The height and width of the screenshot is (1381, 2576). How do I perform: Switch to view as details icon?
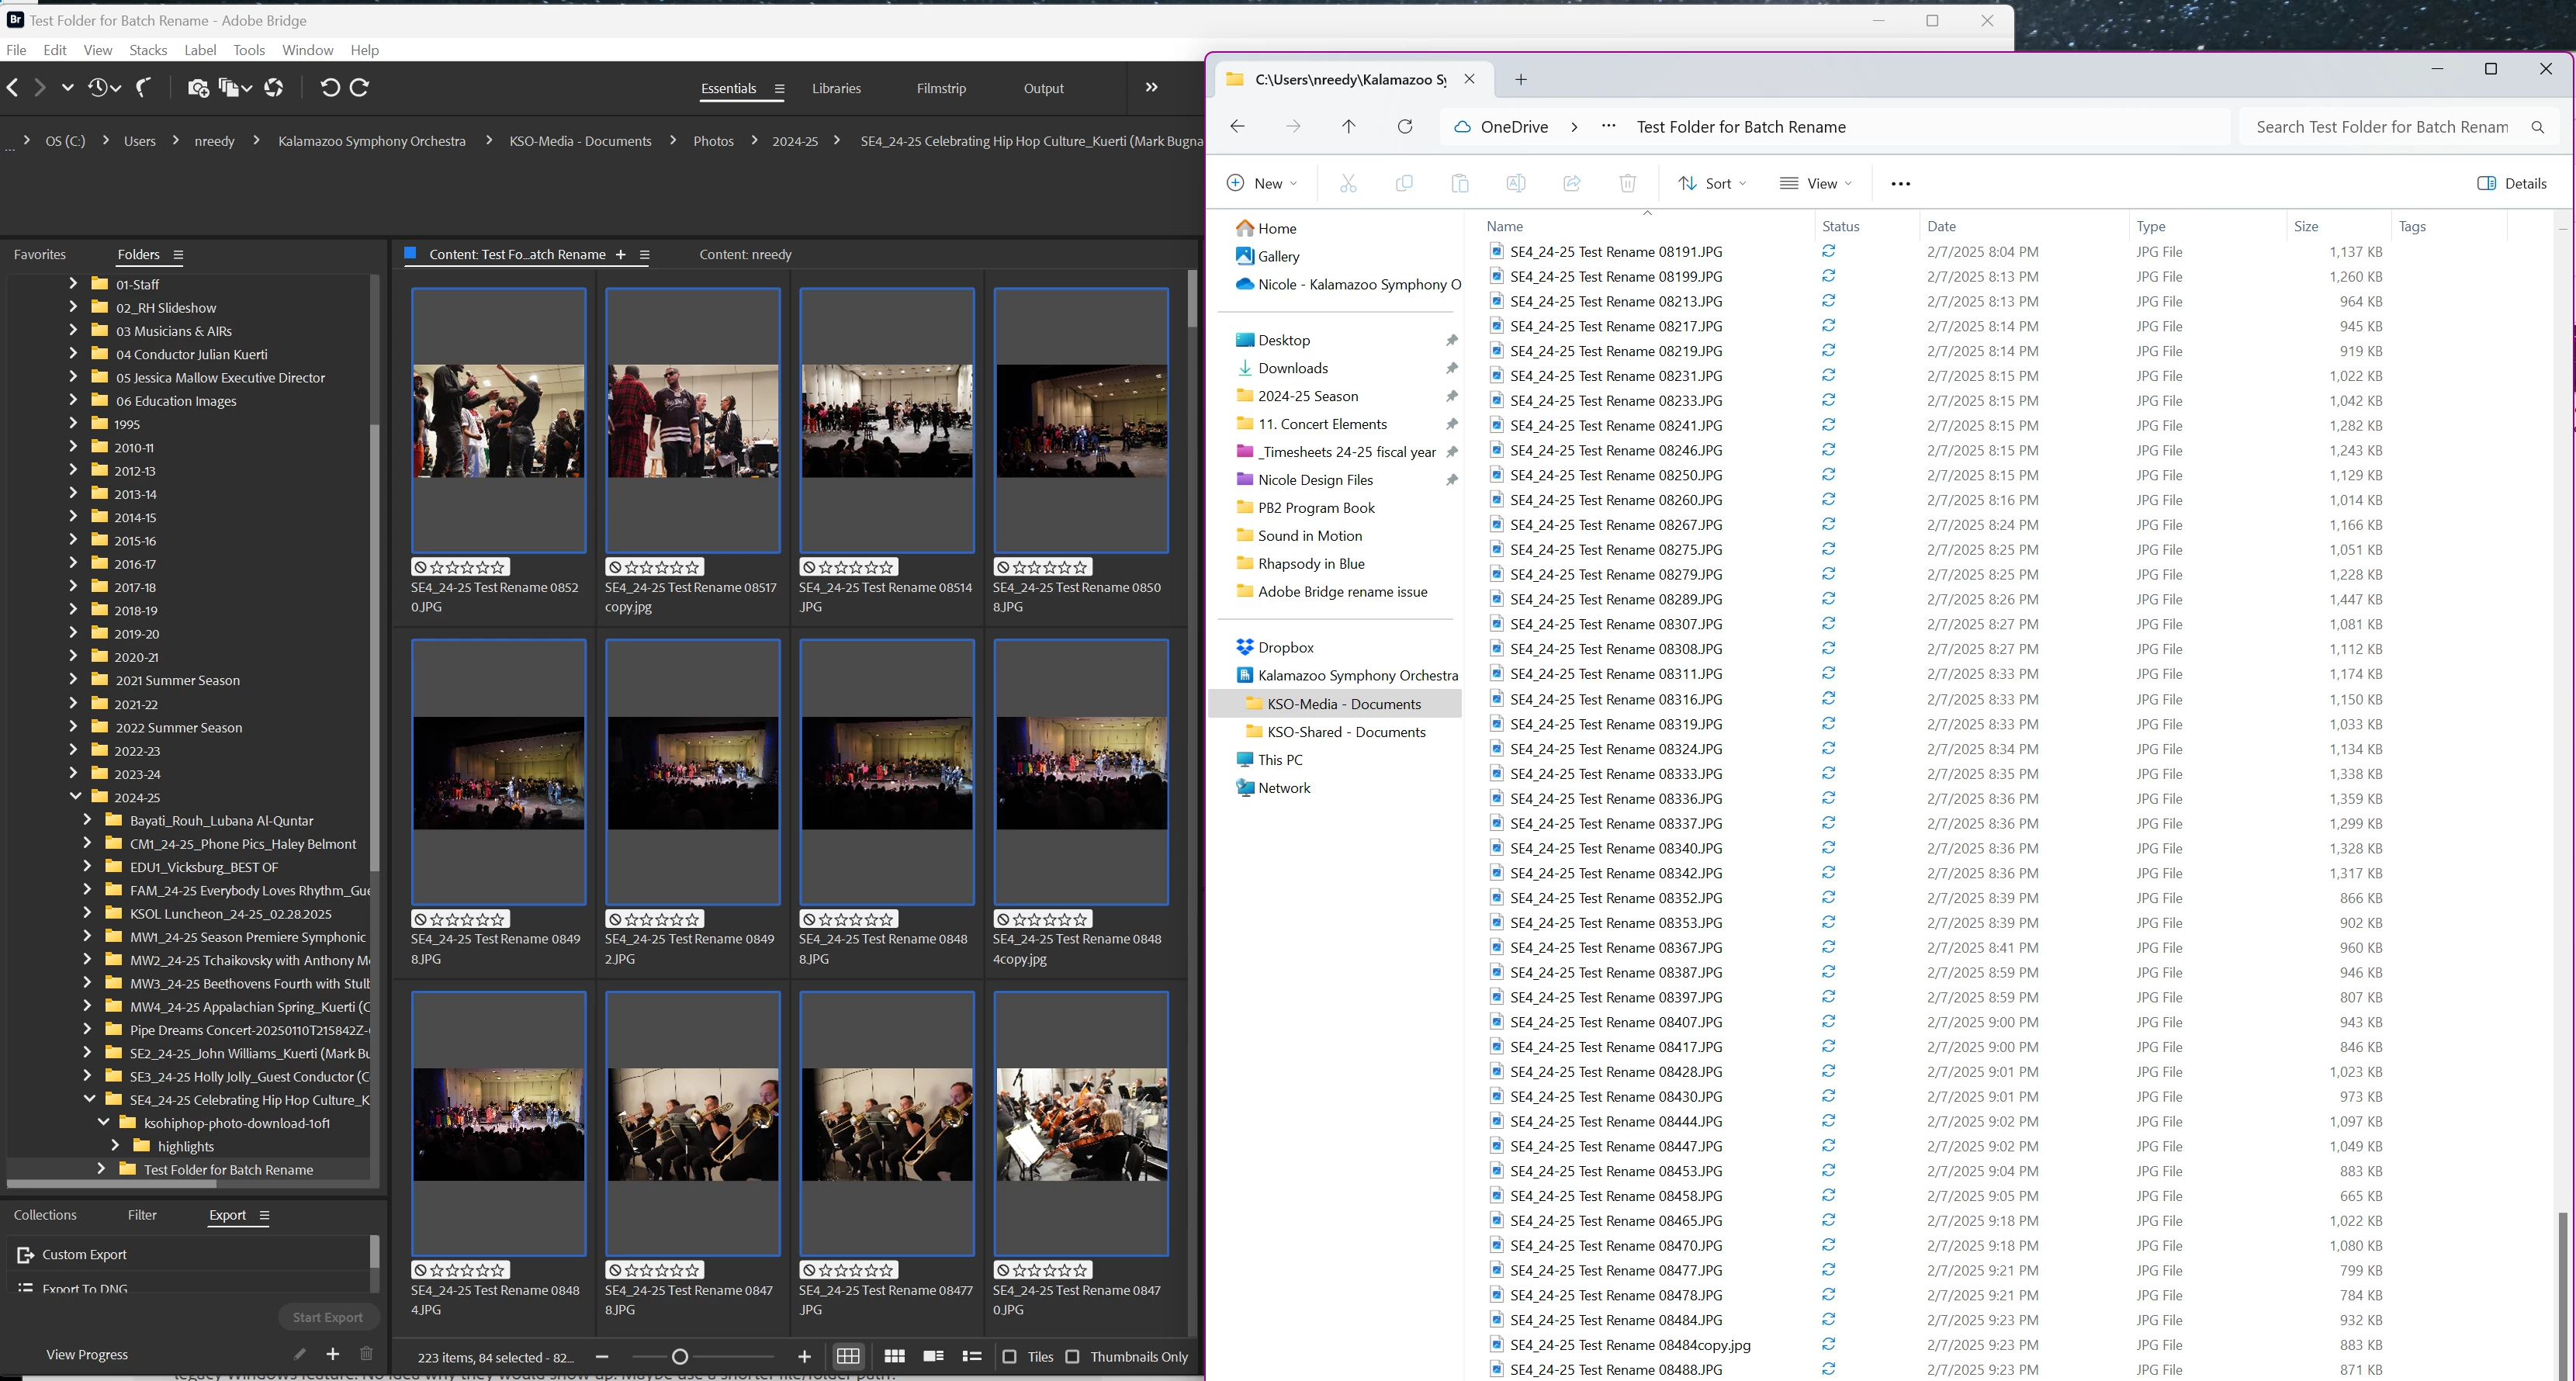click(933, 1356)
